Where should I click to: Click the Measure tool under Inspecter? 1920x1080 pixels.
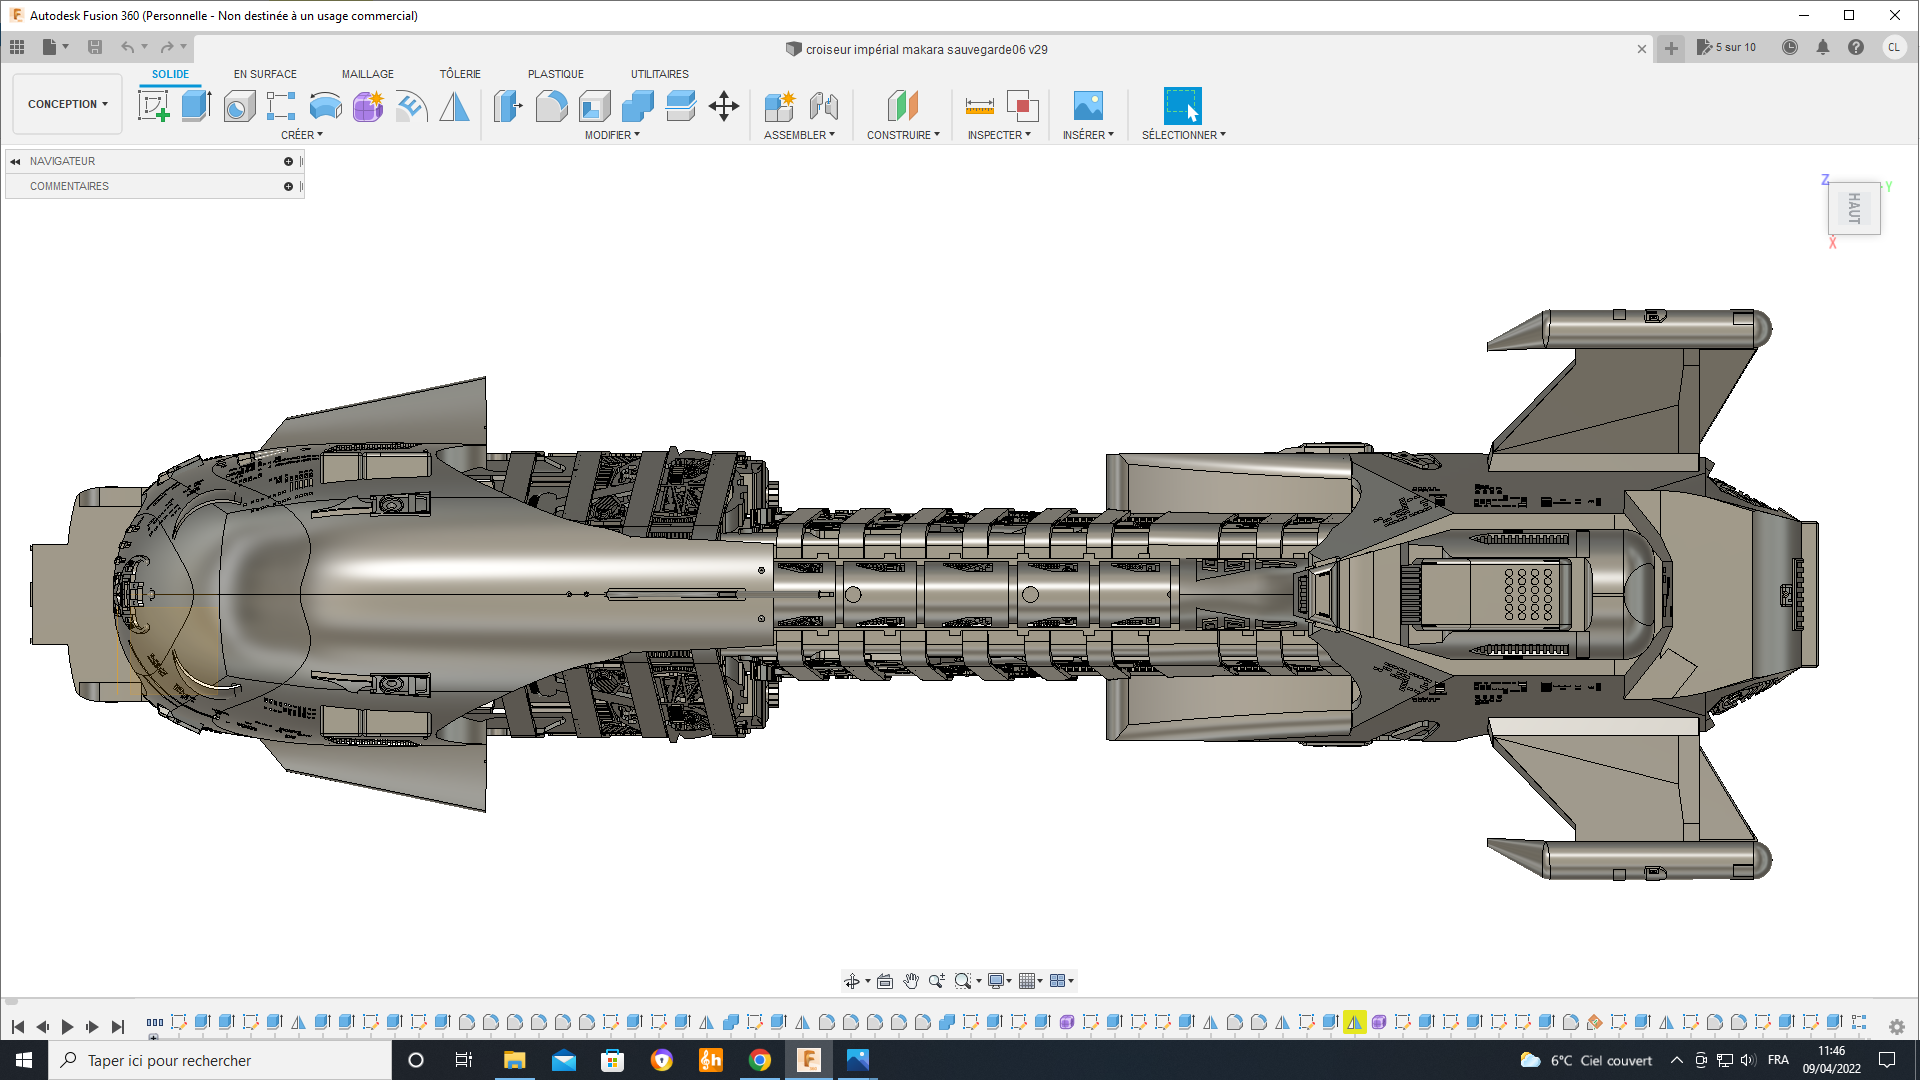coord(979,106)
